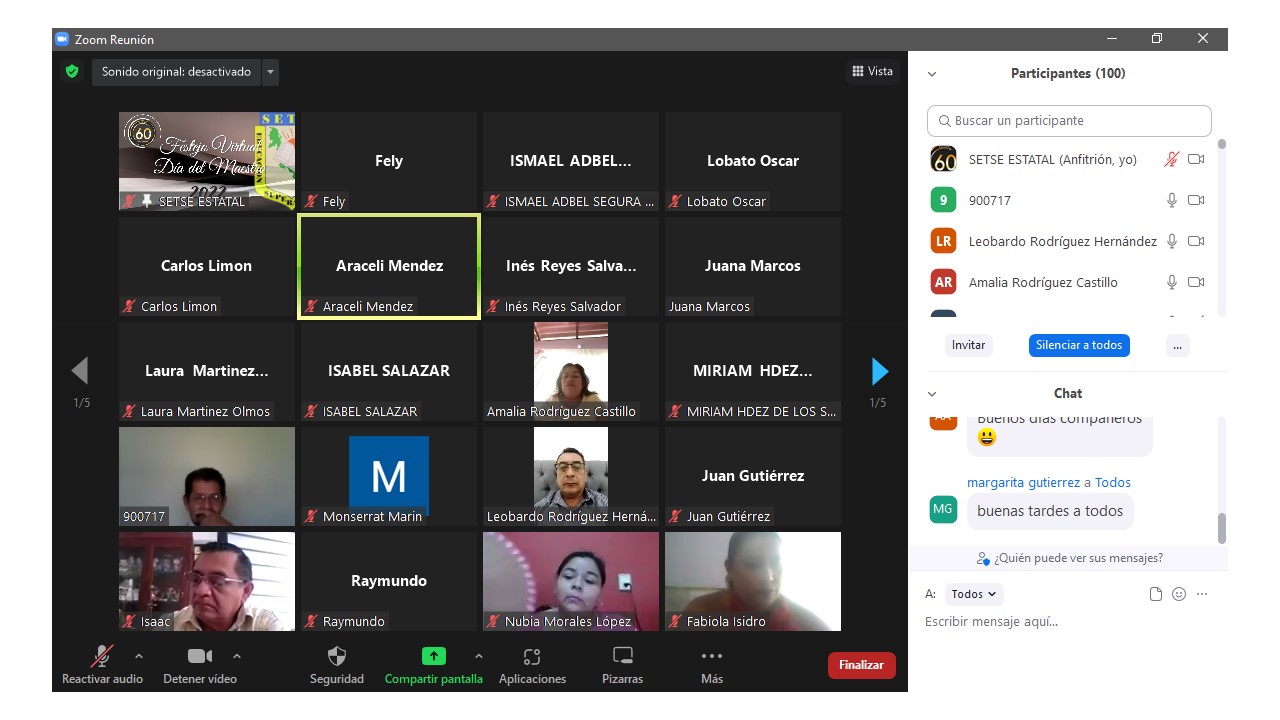Select Amalia Rodríguez Castillo video tile
Screen dimensions: 1280x720
tap(571, 371)
